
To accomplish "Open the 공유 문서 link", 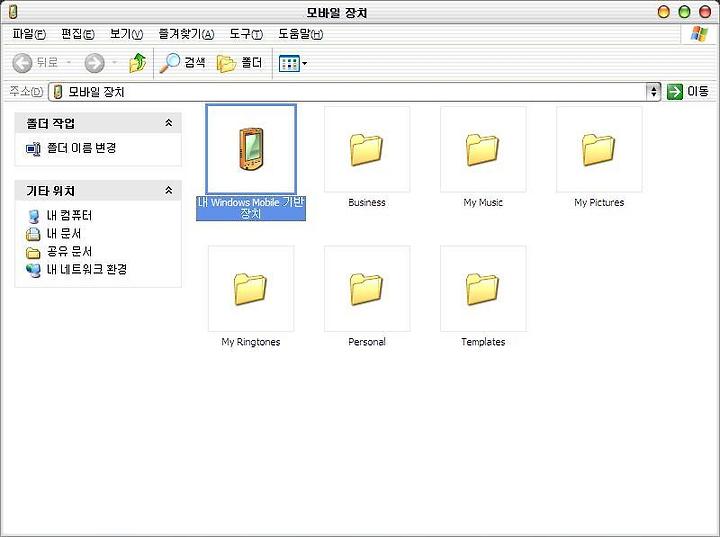I will tap(69, 251).
